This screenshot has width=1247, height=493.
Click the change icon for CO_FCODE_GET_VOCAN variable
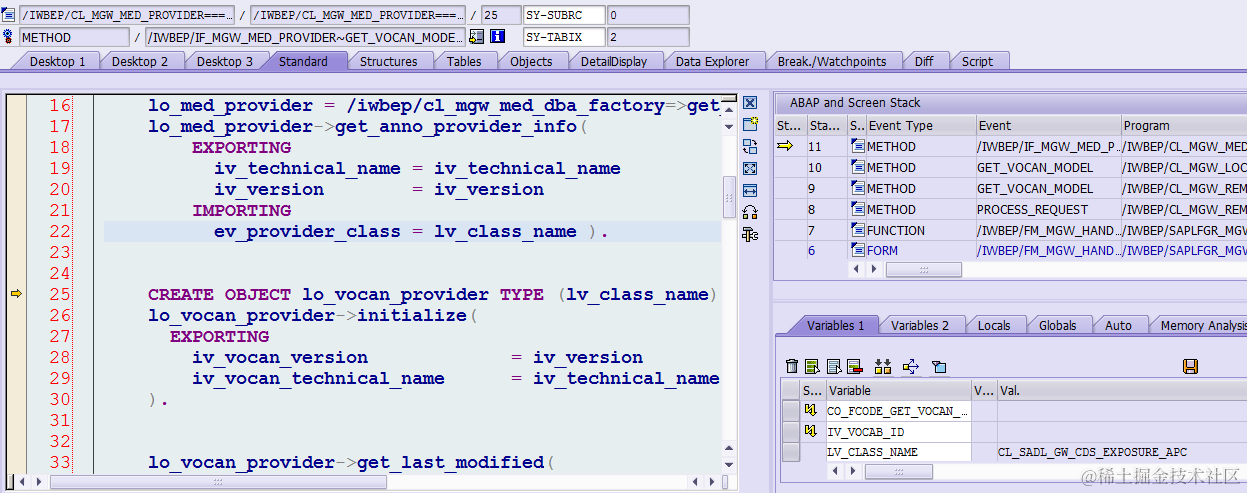(x=812, y=410)
